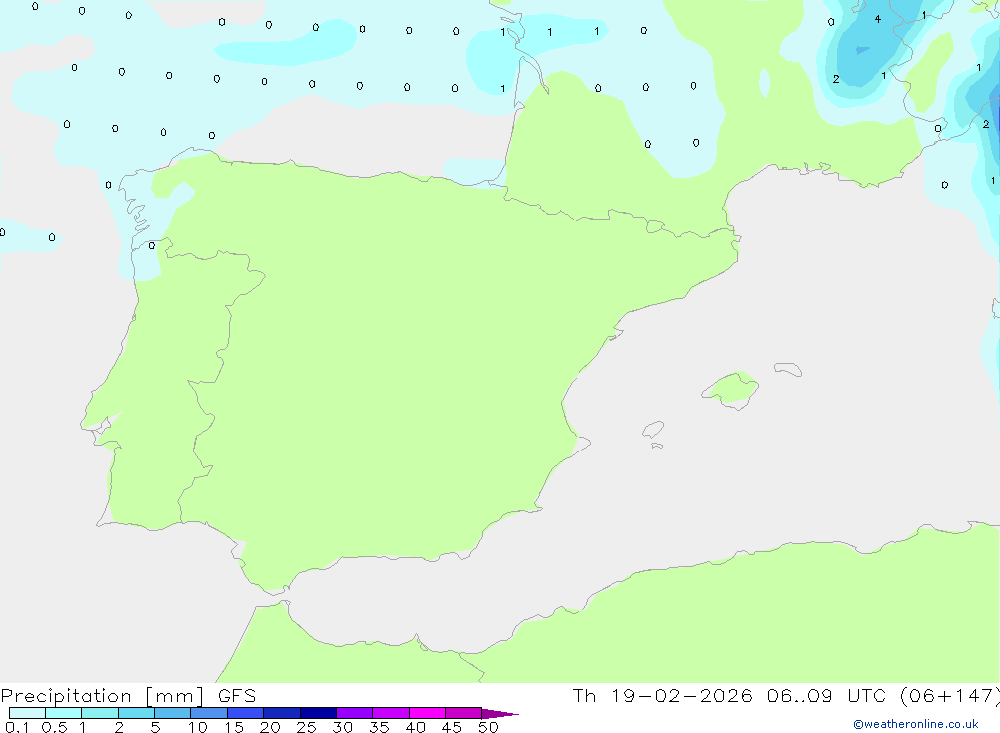This screenshot has width=1000, height=733.
Task: Click legend value label "15"
Action: [234, 727]
